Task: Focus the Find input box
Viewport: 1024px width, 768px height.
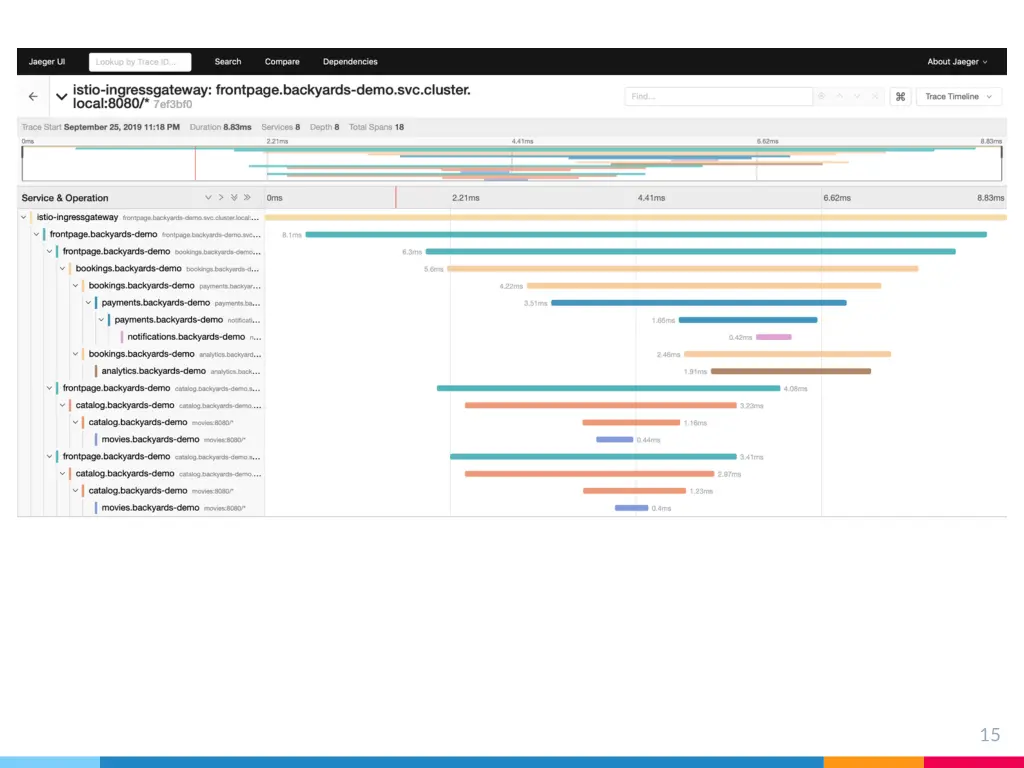Action: tap(718, 97)
